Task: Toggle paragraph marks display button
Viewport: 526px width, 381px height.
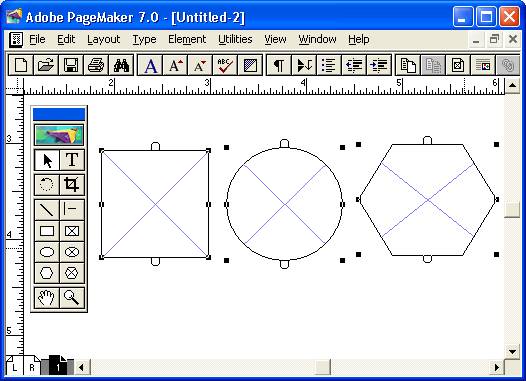Action: tap(278, 65)
